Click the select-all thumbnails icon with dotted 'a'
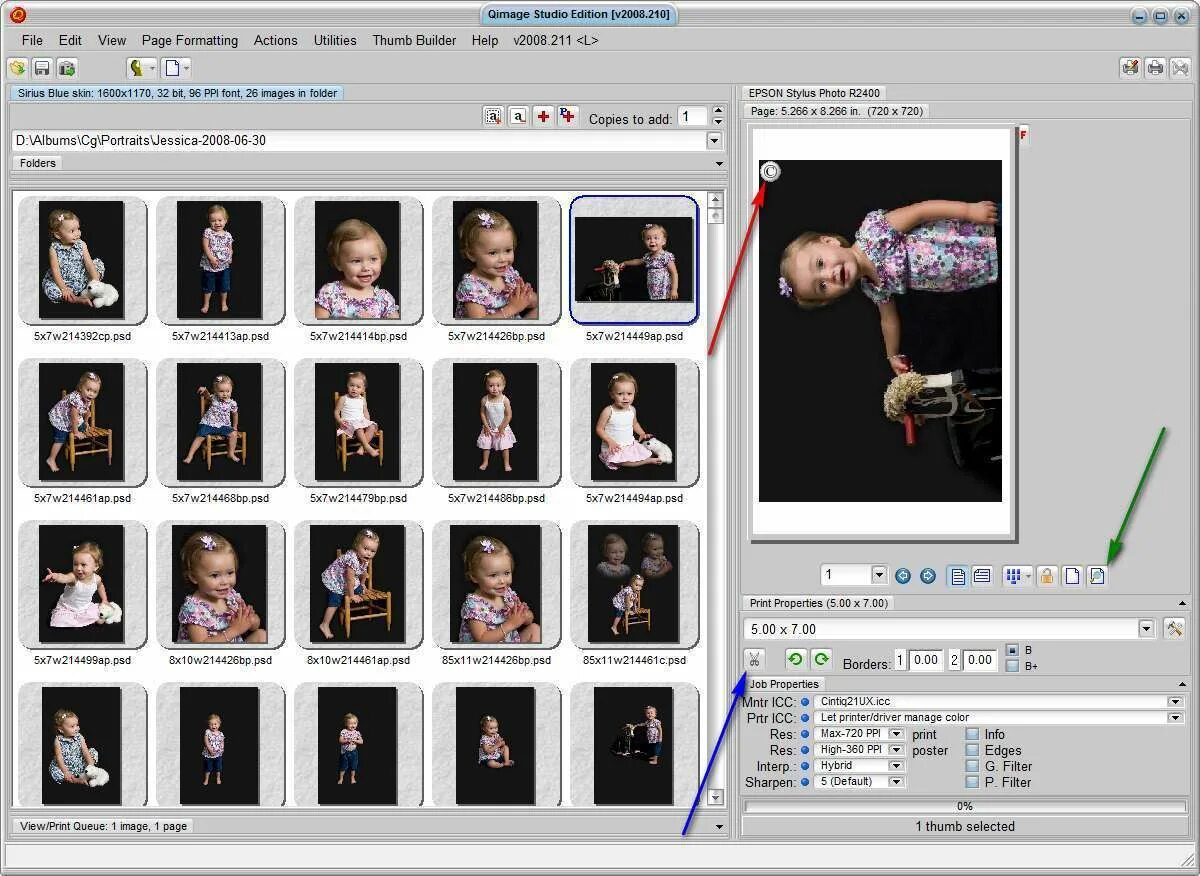 (493, 116)
